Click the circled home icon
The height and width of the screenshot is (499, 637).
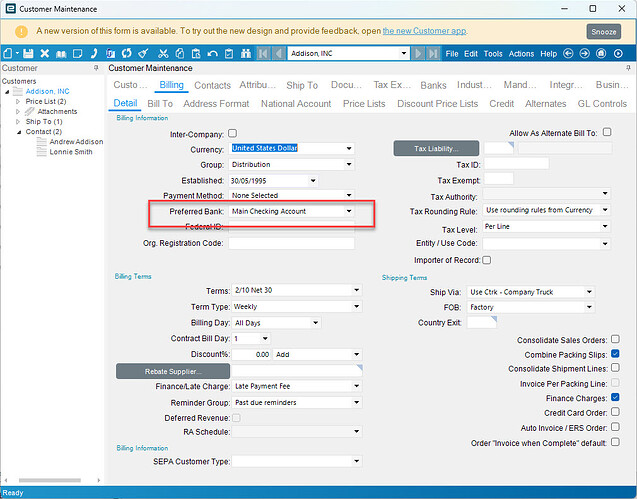coord(601,53)
